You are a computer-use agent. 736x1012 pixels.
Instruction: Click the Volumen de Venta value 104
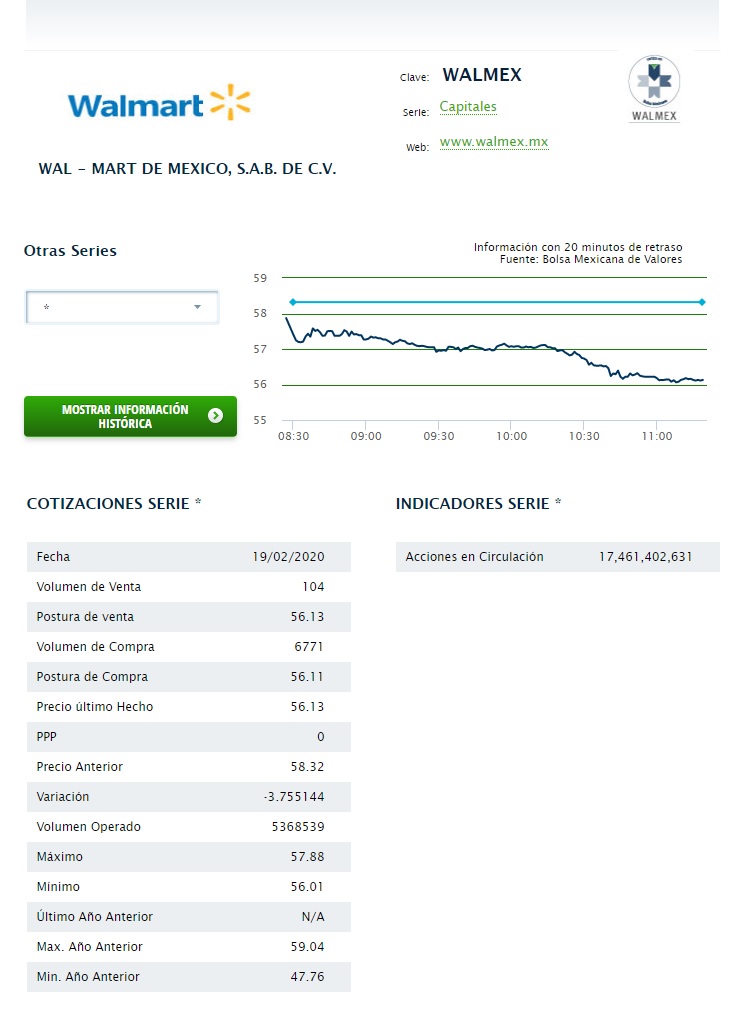[313, 587]
